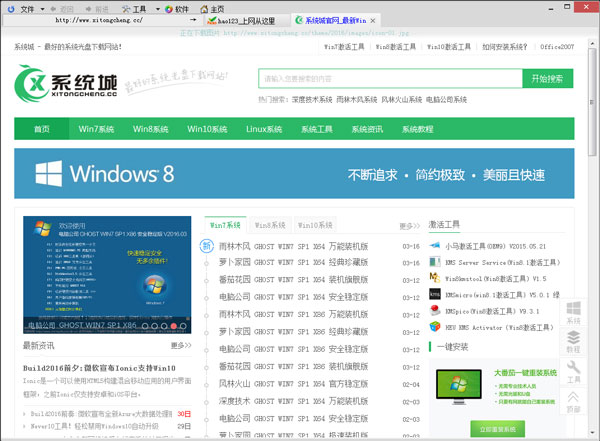Click the 新 badge icon in list
Viewport: 600px width, 441px height.
click(207, 246)
